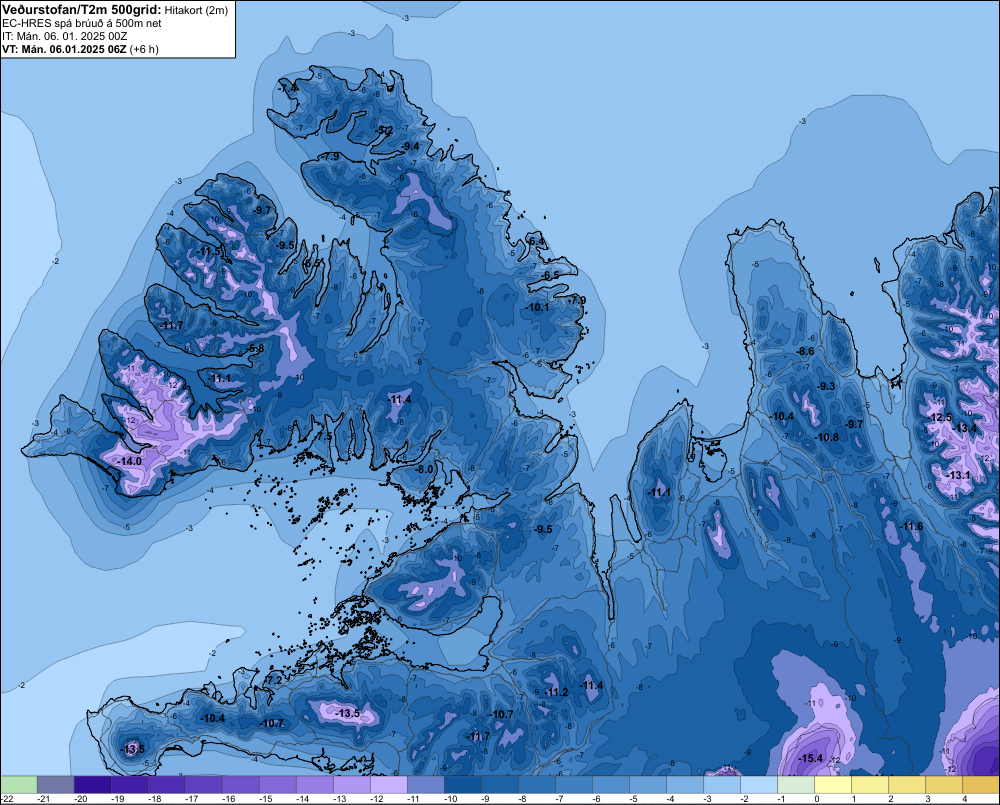Click the -8.6 temperature label
The height and width of the screenshot is (805, 1000).
(x=806, y=351)
